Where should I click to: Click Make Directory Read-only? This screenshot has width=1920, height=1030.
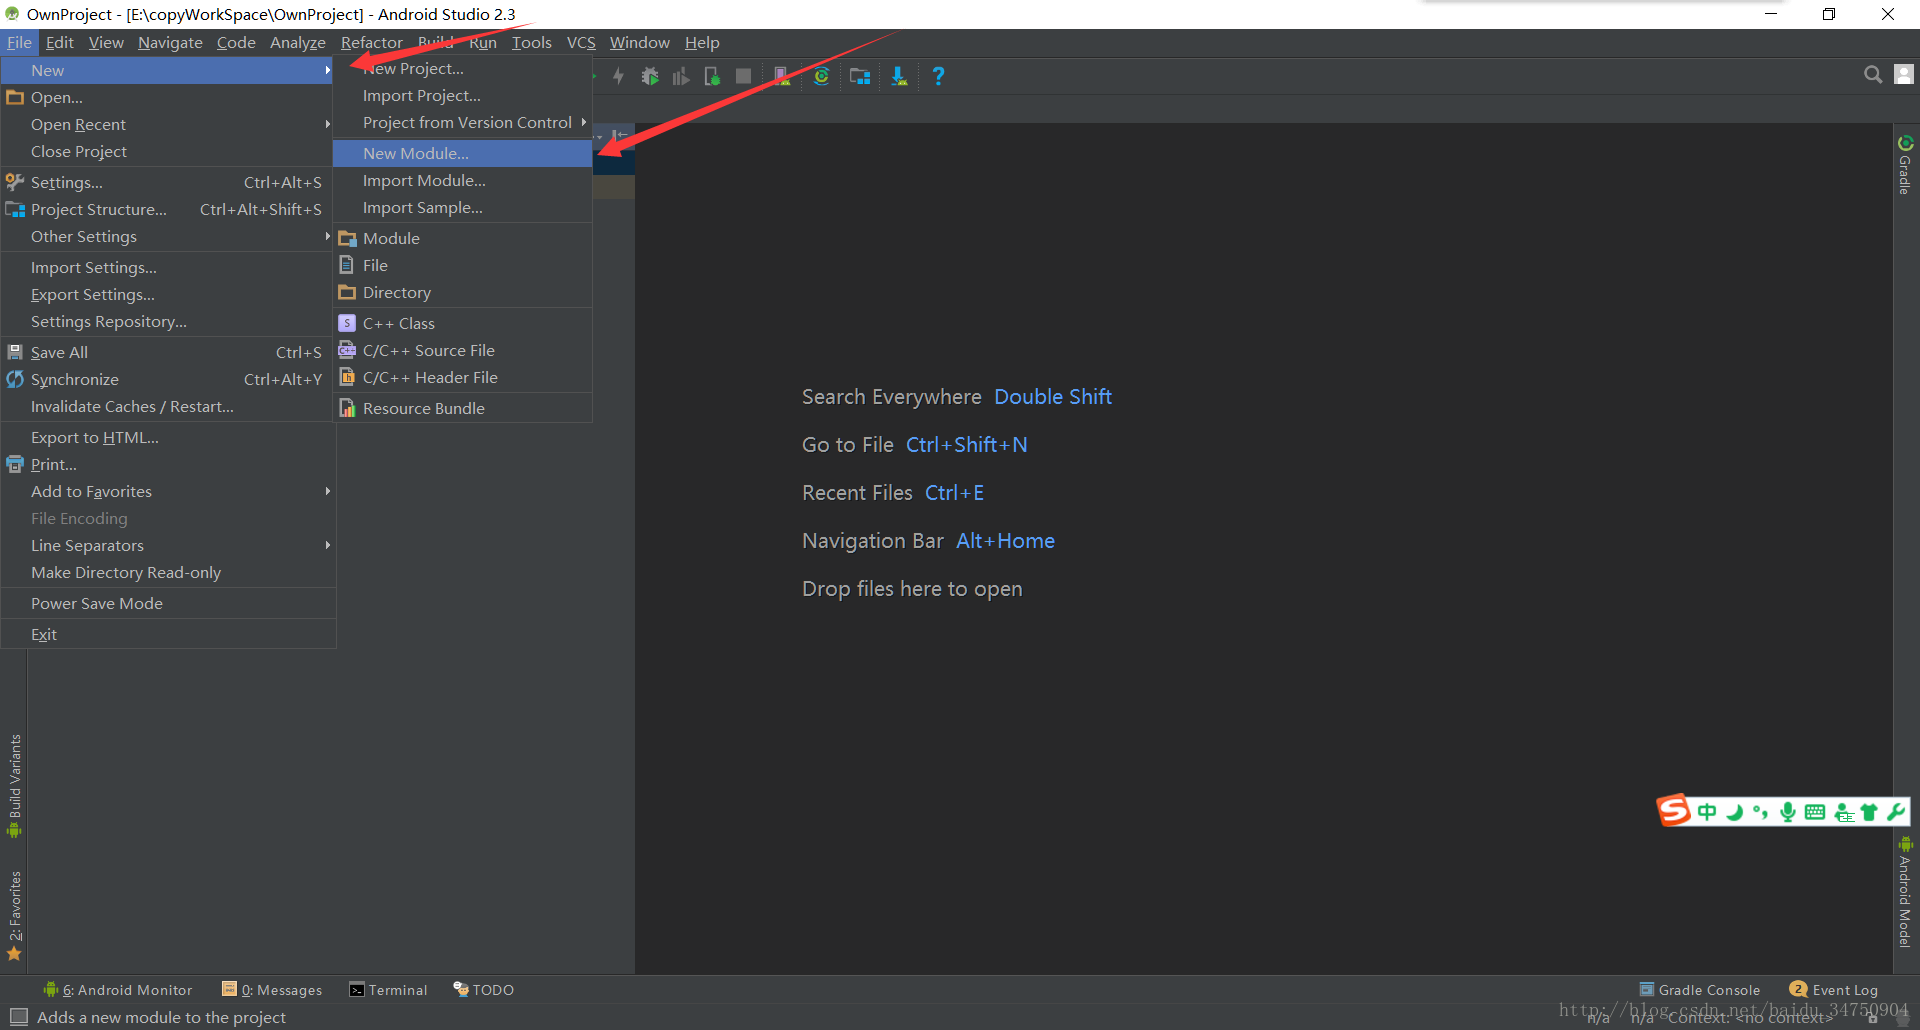(x=167, y=572)
